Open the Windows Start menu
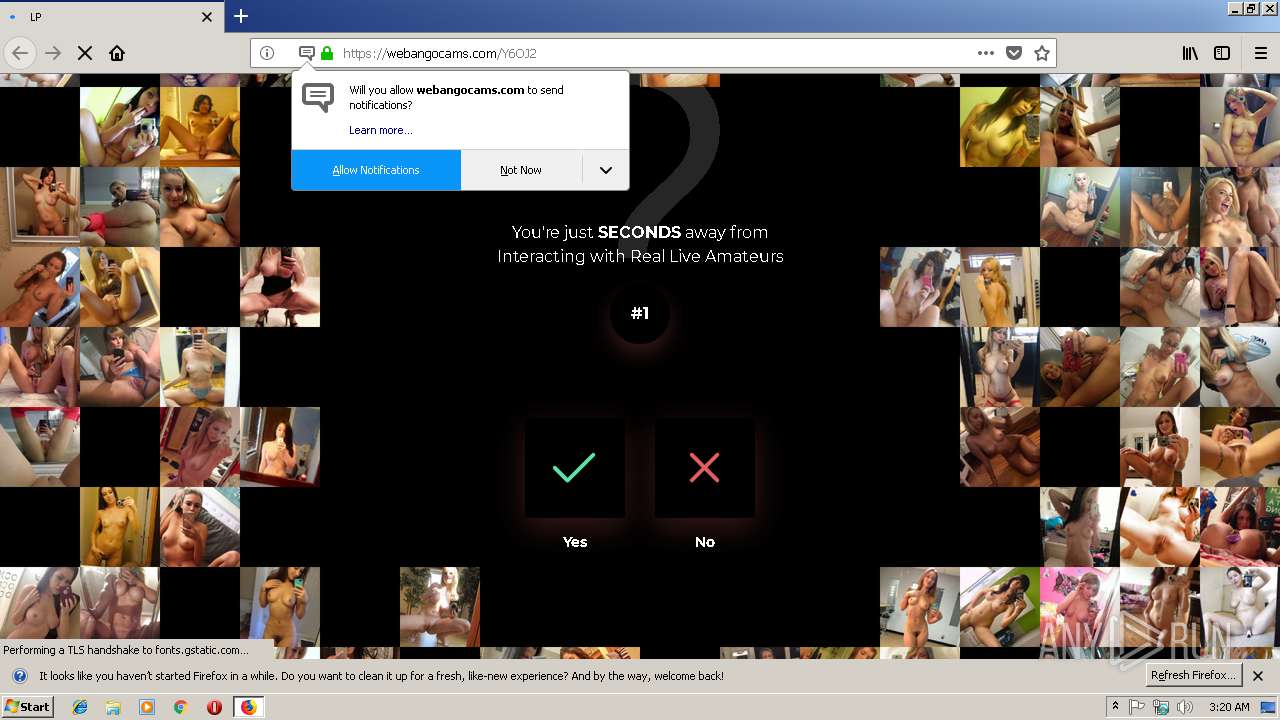This screenshot has height=720, width=1280. tap(27, 706)
